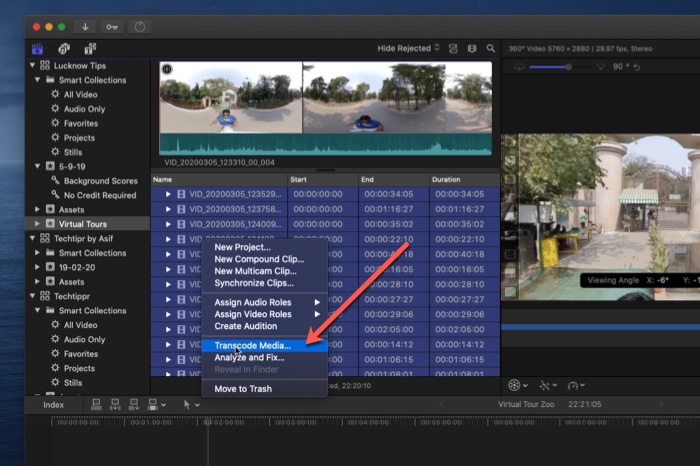Show the Photos and Audio sidebar
700x466 pixels.
(64, 48)
